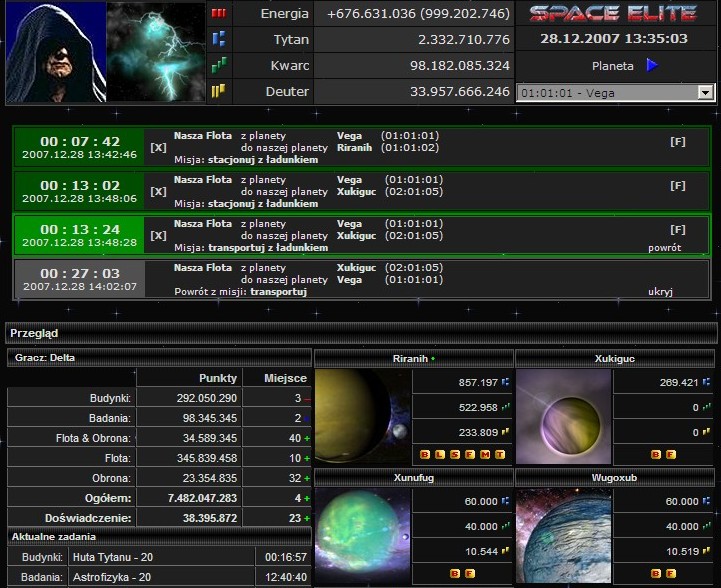The width and height of the screenshot is (721, 588).
Task: Click the S icon under Riranih planet
Action: pos(455,454)
